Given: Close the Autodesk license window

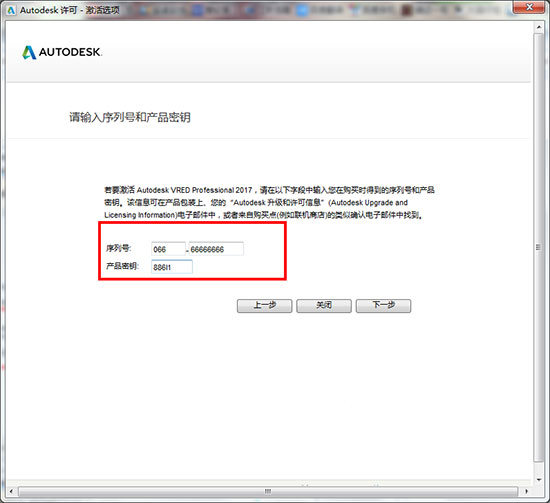Looking at the screenshot, I should click(x=529, y=7).
